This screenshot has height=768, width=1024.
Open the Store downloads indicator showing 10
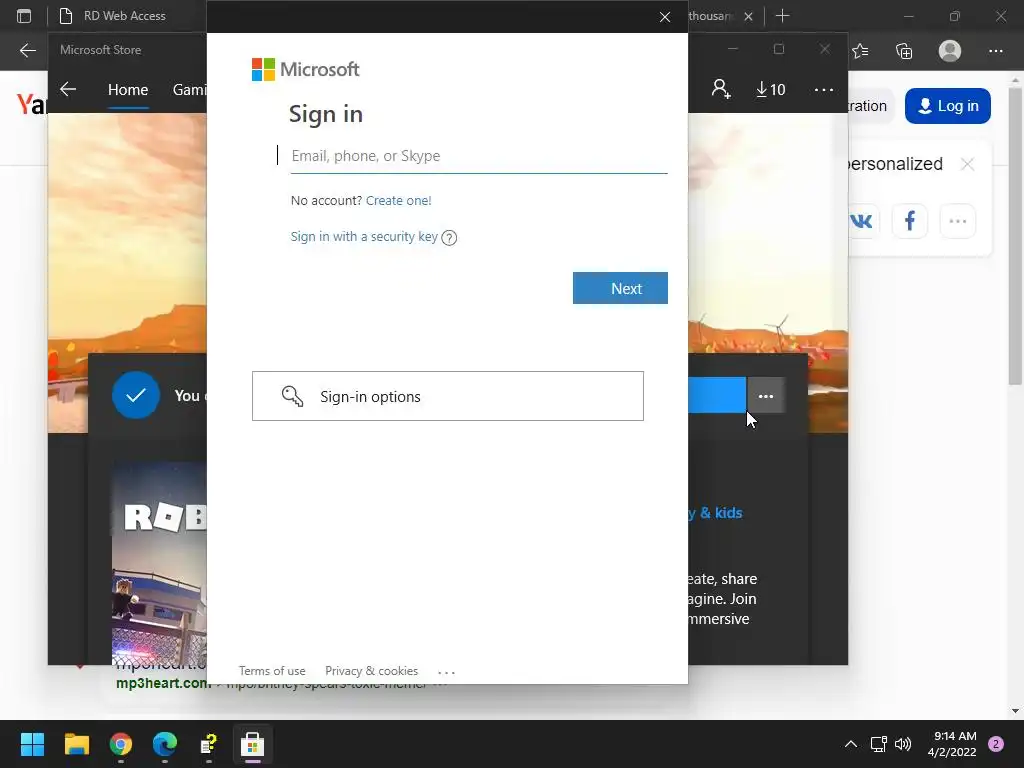click(x=771, y=89)
